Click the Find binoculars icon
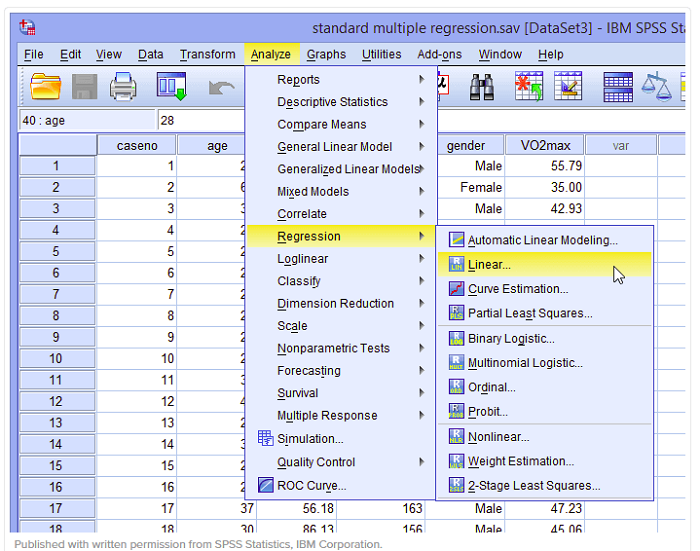700x551 pixels. tap(482, 87)
